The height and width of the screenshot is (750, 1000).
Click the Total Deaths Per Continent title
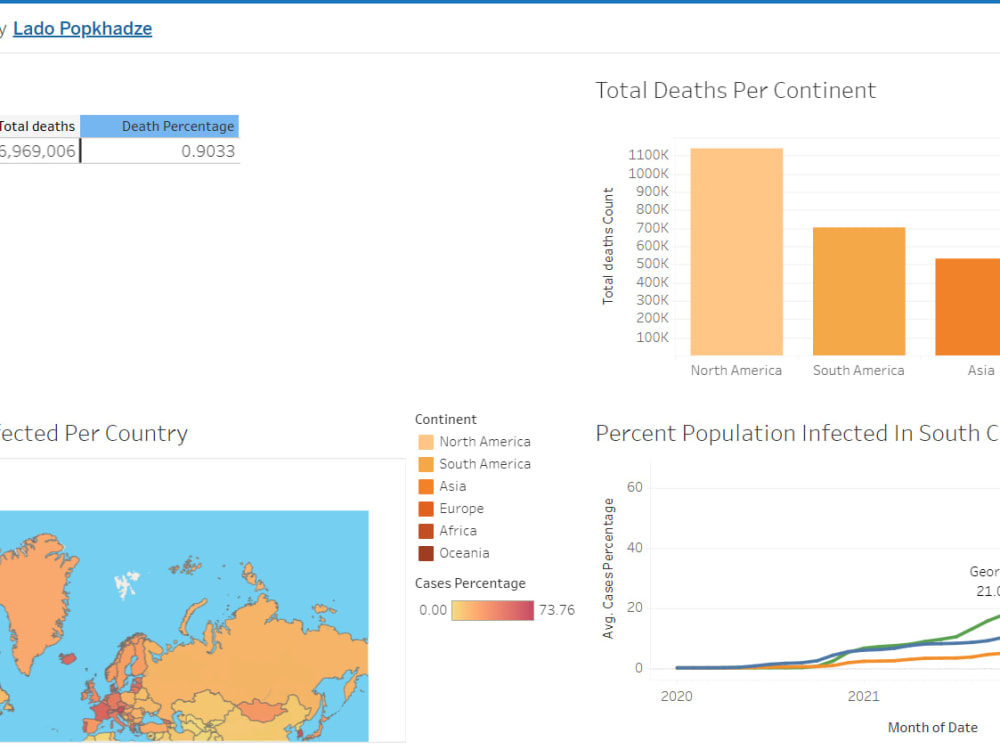[x=735, y=91]
